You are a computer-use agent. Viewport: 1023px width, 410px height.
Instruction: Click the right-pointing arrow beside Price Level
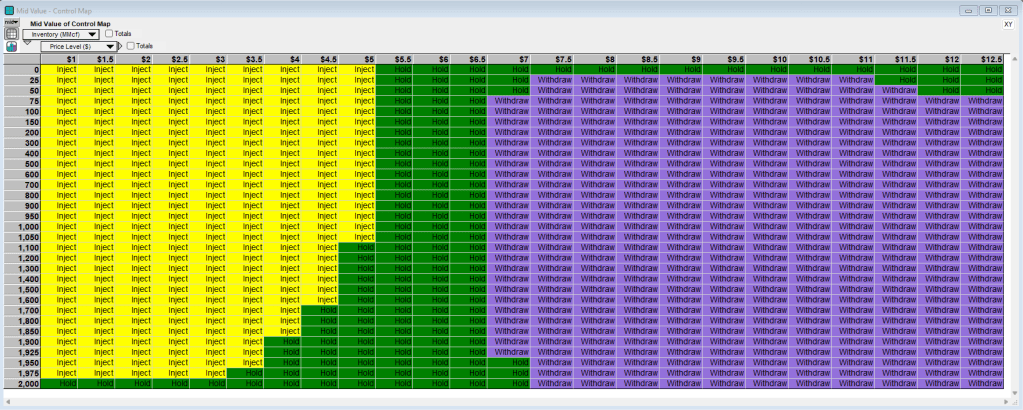[x=121, y=46]
